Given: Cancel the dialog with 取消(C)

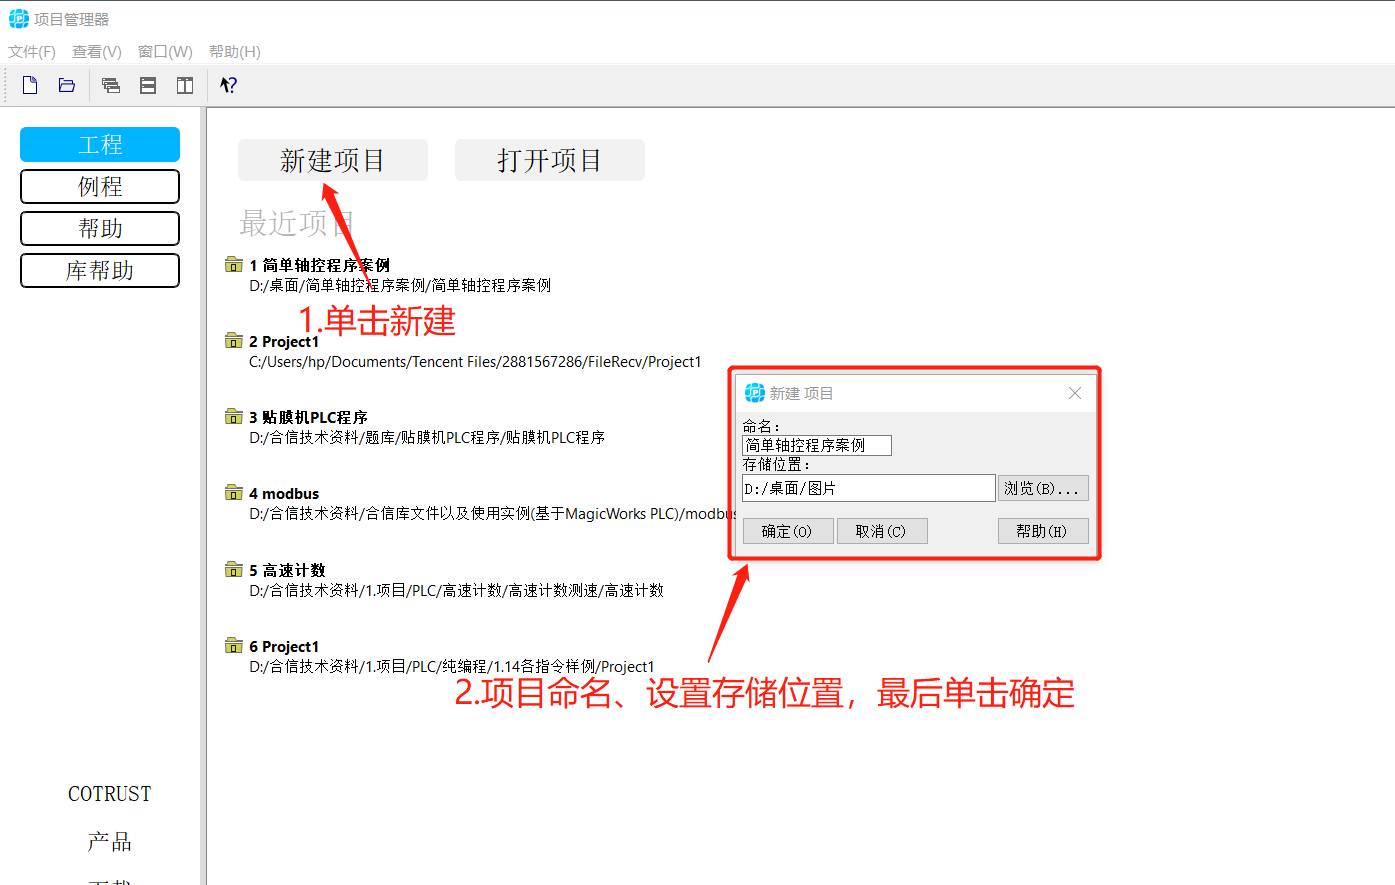Looking at the screenshot, I should pos(882,530).
